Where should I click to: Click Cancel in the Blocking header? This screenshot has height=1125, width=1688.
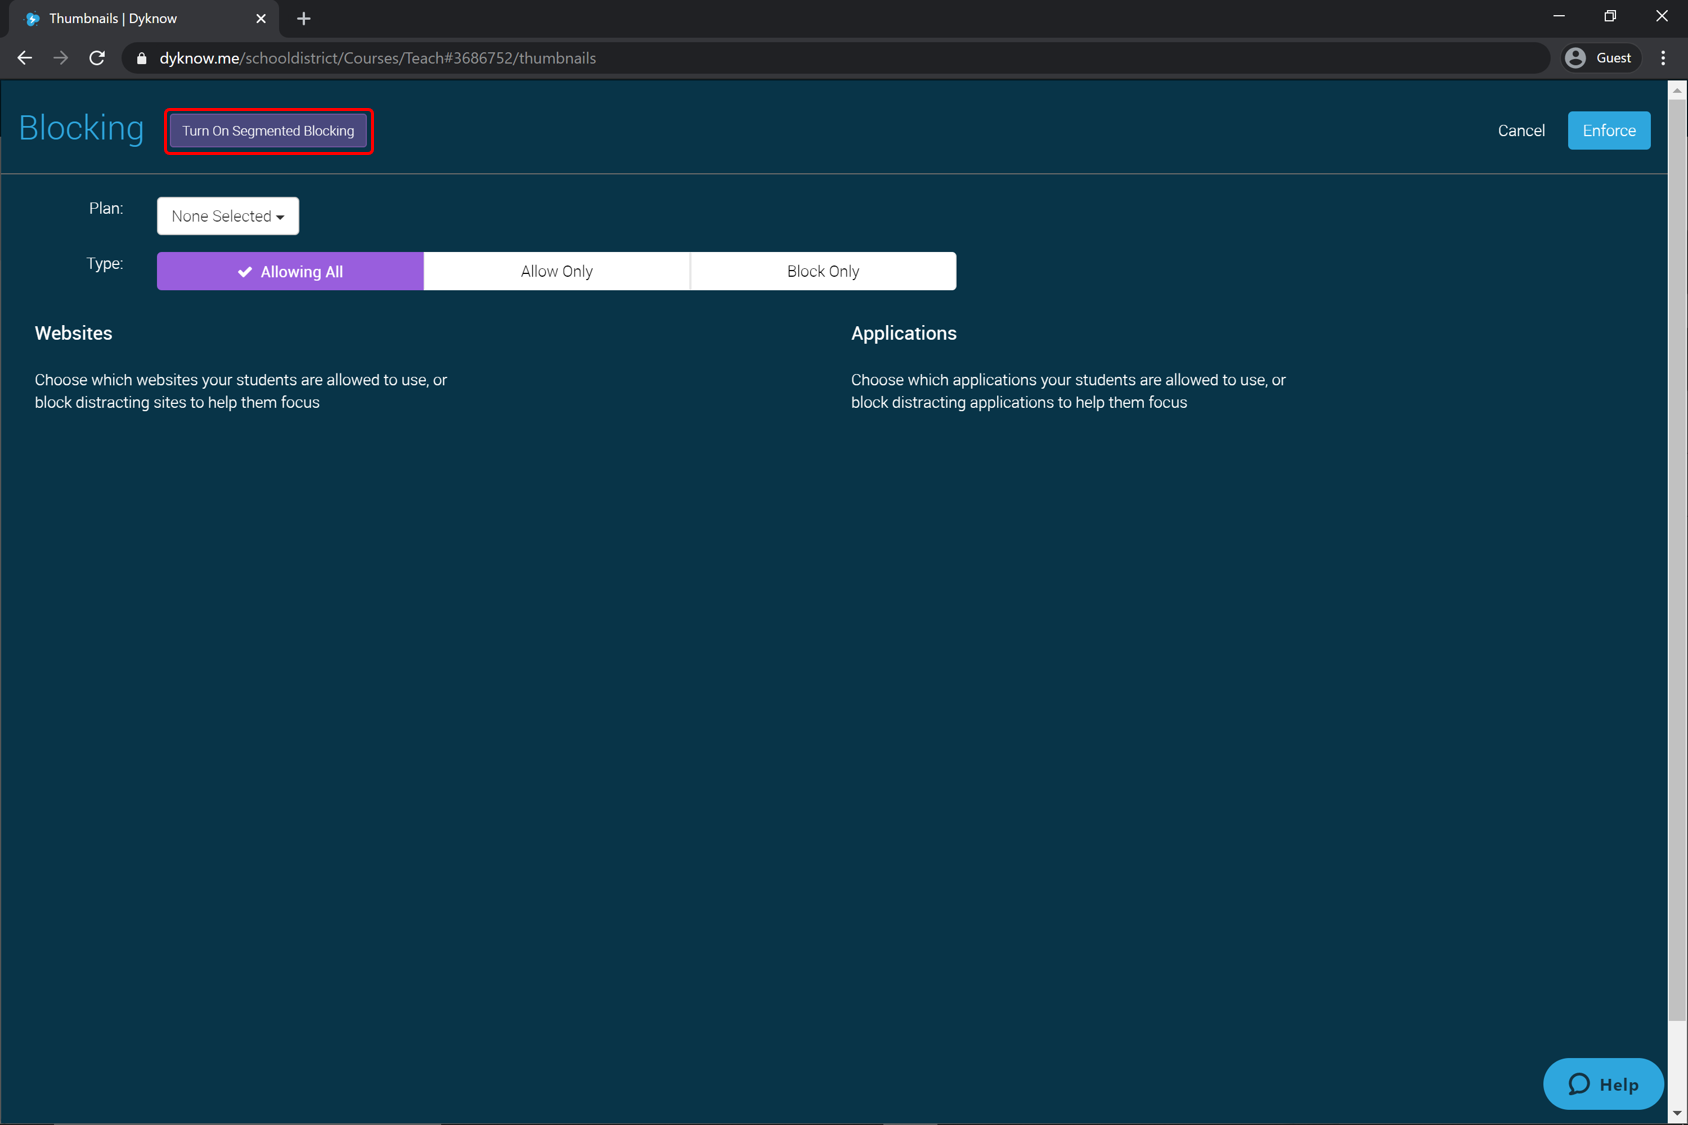(1521, 131)
